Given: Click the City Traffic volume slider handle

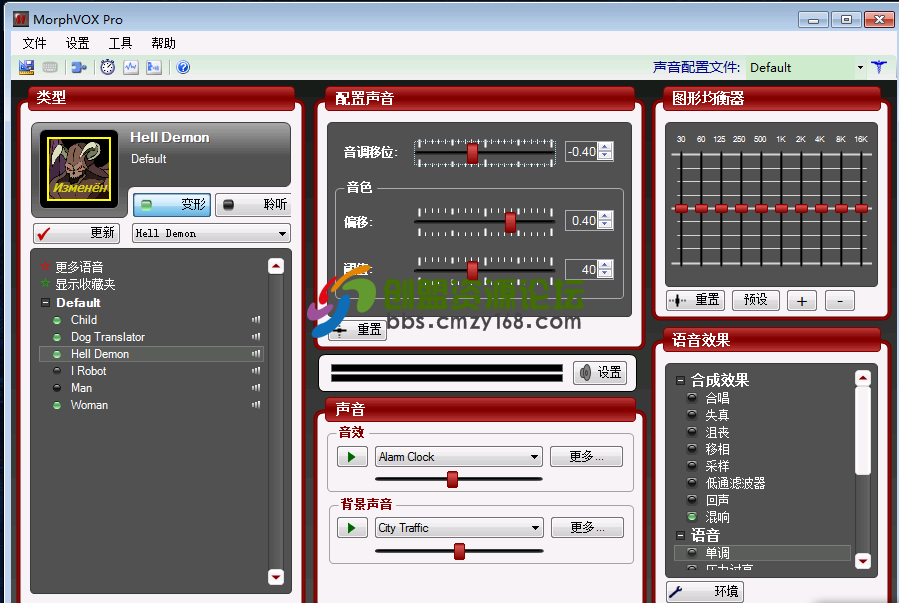Looking at the screenshot, I should point(459,551).
